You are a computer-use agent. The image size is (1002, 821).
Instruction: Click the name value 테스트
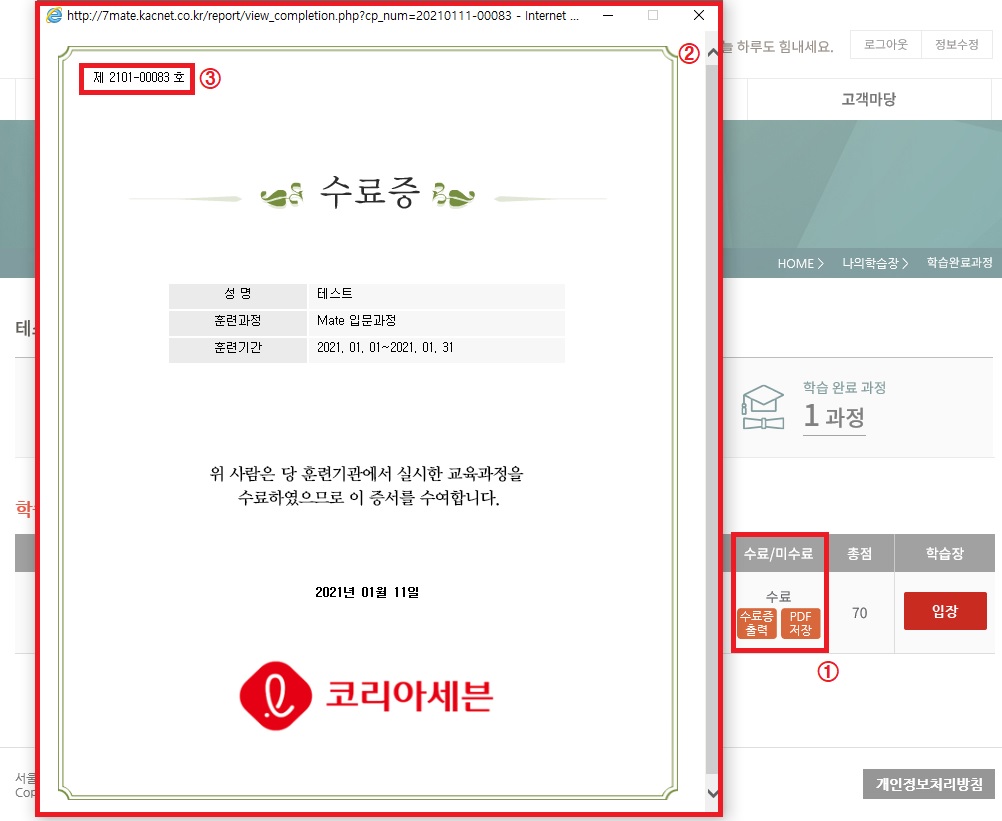click(x=335, y=293)
